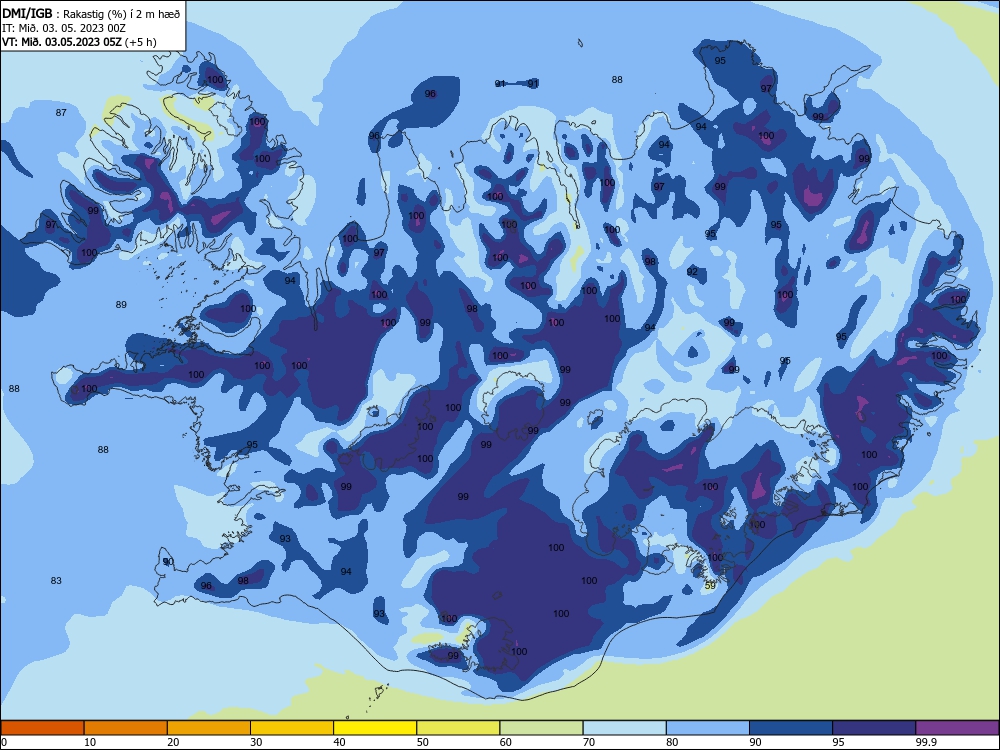Click the '92' humidity value on the map
The image size is (1000, 750).
[x=692, y=272]
